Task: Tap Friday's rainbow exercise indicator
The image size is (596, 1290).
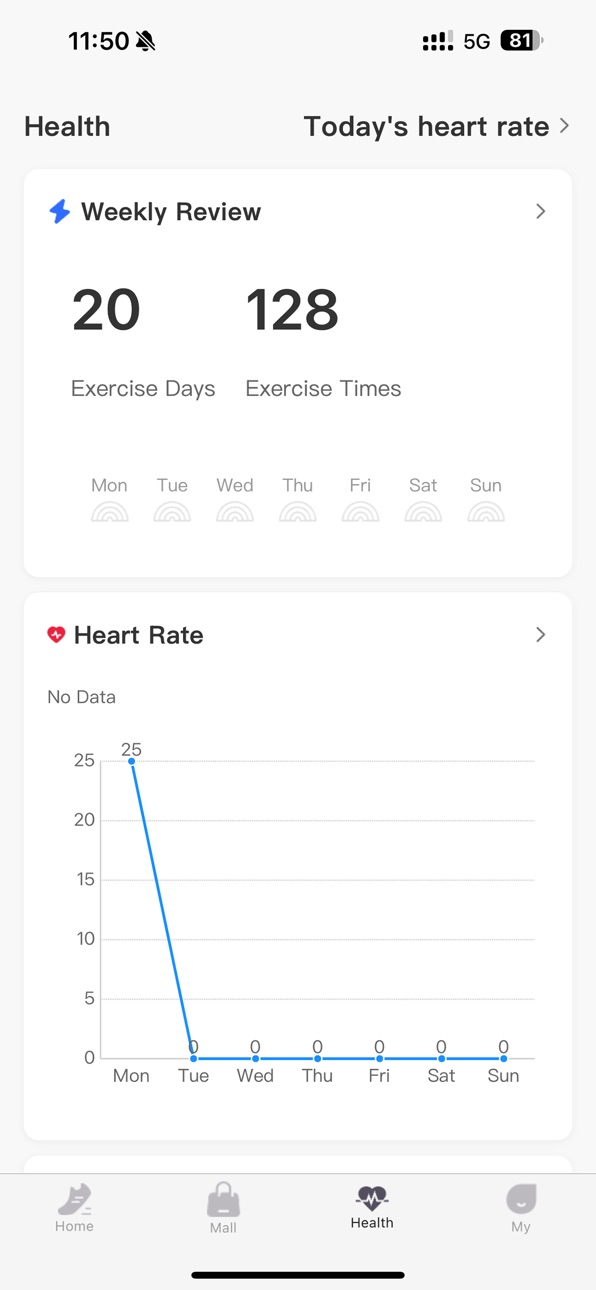Action: (x=360, y=511)
